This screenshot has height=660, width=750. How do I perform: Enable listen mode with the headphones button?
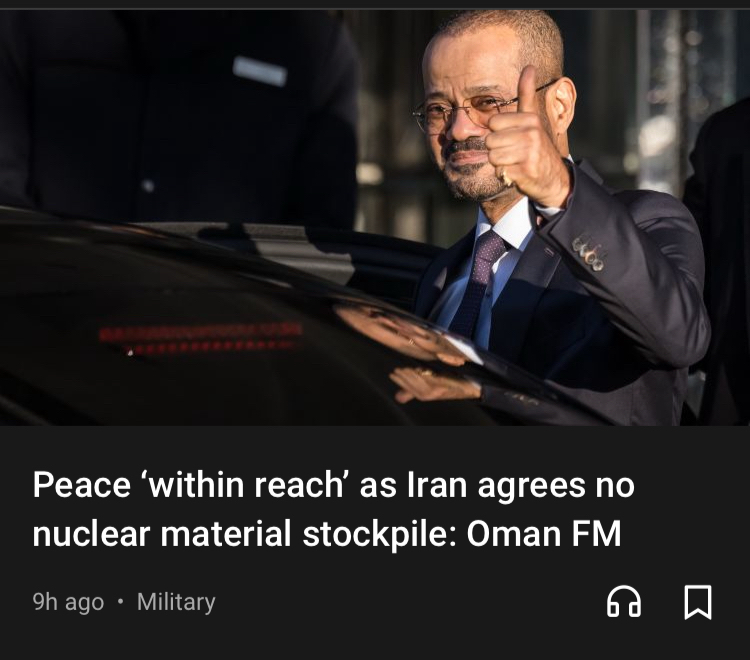coord(624,602)
